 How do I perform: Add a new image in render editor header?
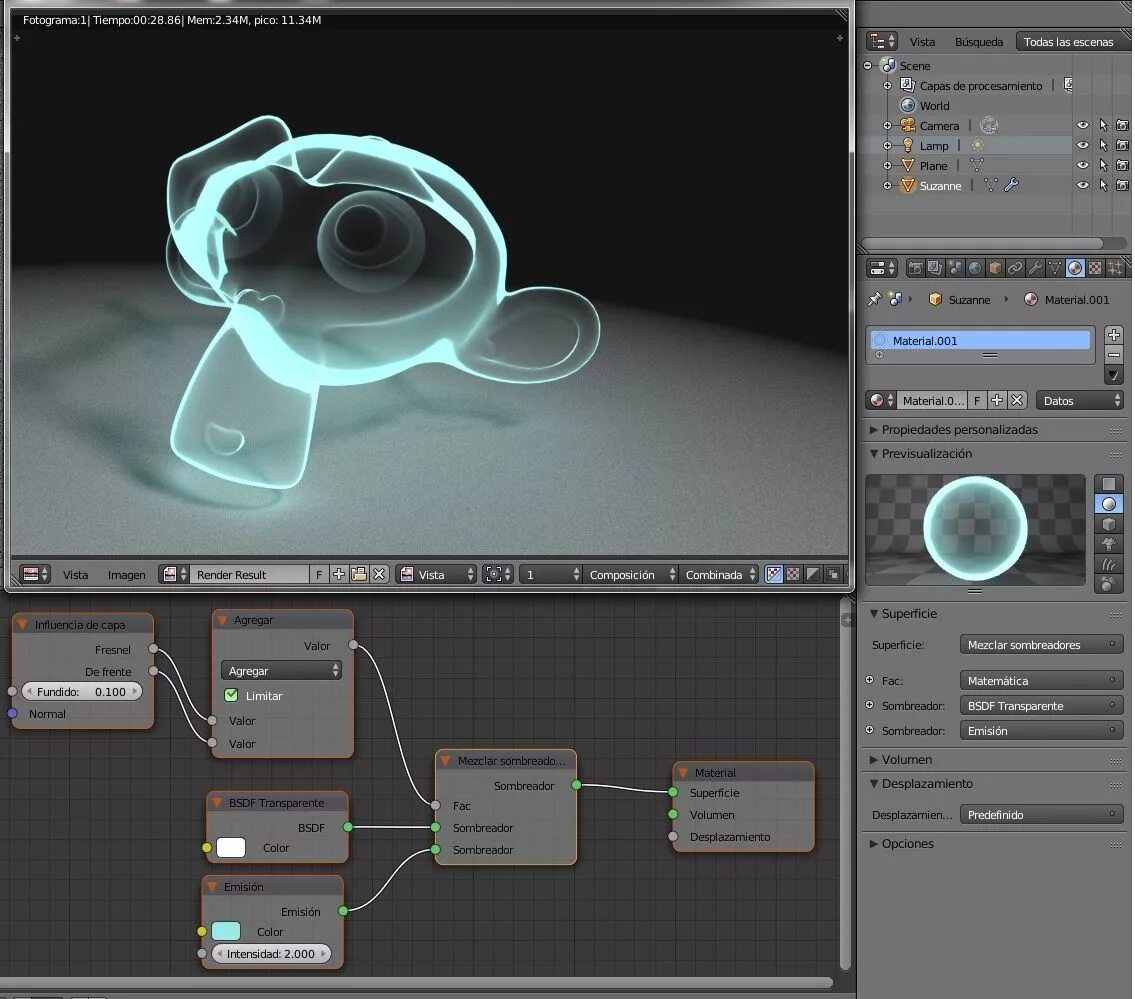(338, 574)
